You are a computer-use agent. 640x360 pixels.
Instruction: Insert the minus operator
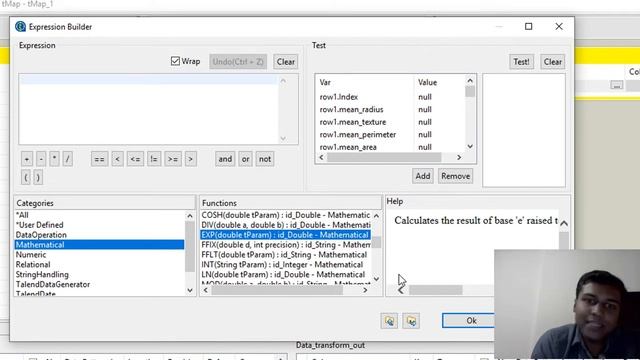point(41,159)
